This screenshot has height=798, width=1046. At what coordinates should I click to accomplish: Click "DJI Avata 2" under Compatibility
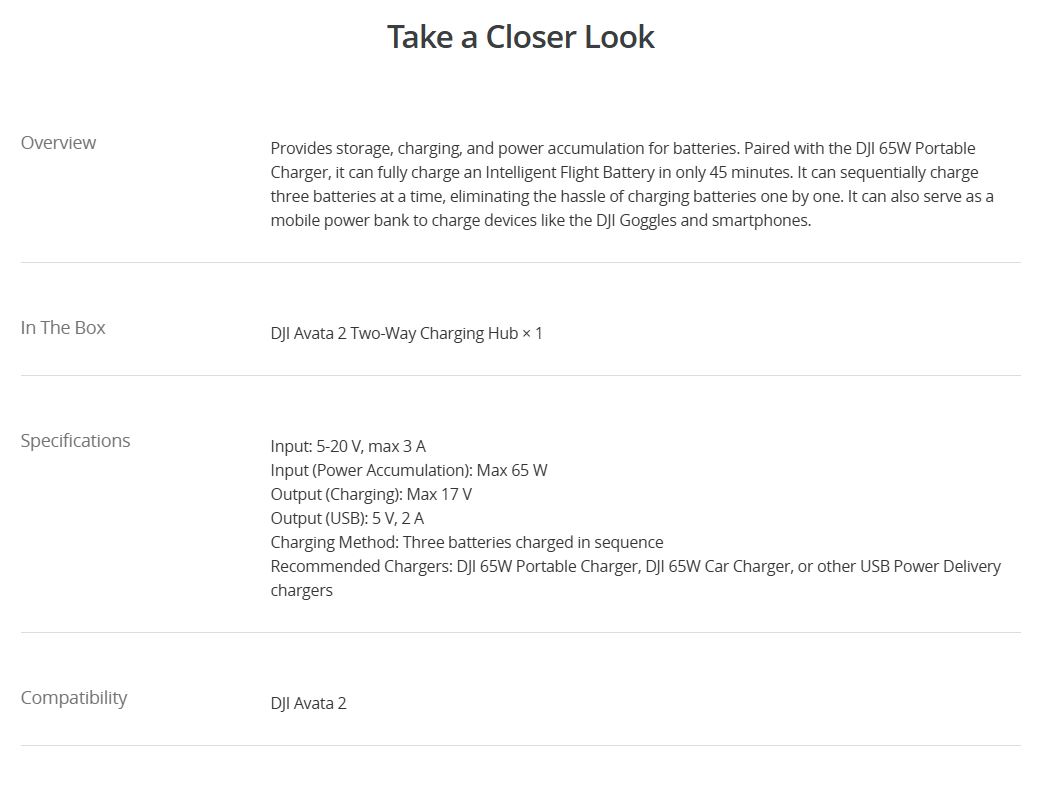308,703
